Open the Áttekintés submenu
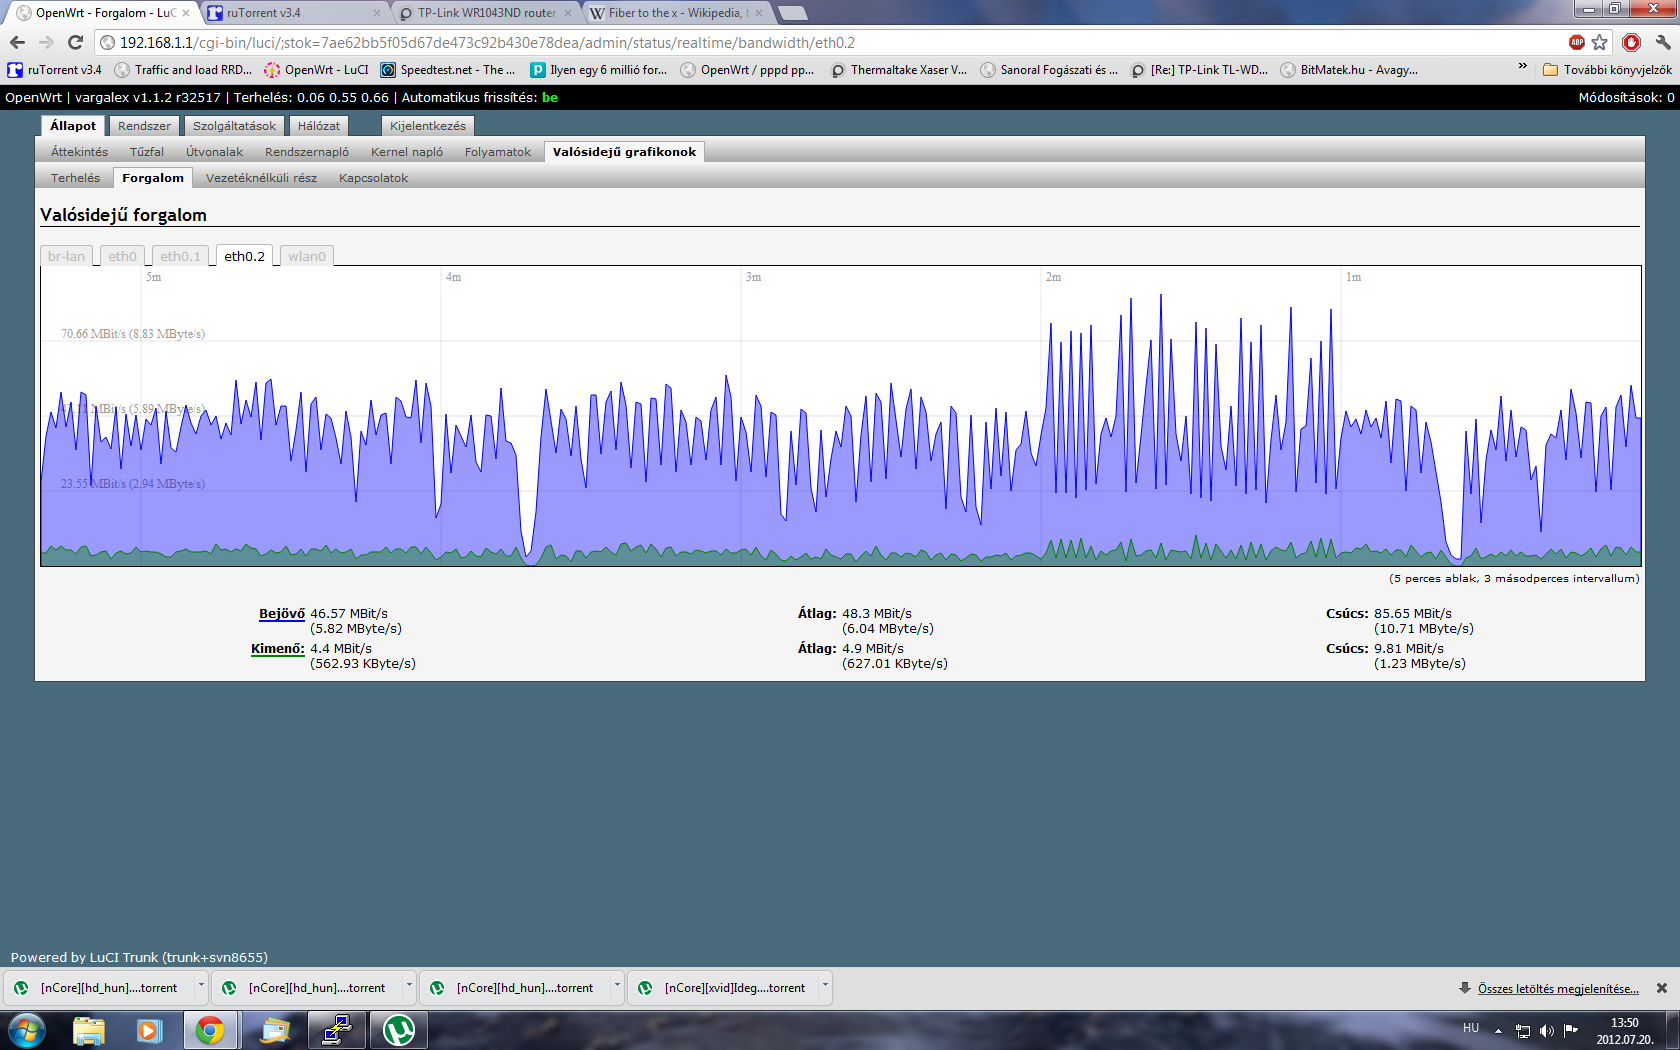1680x1050 pixels. (x=79, y=152)
